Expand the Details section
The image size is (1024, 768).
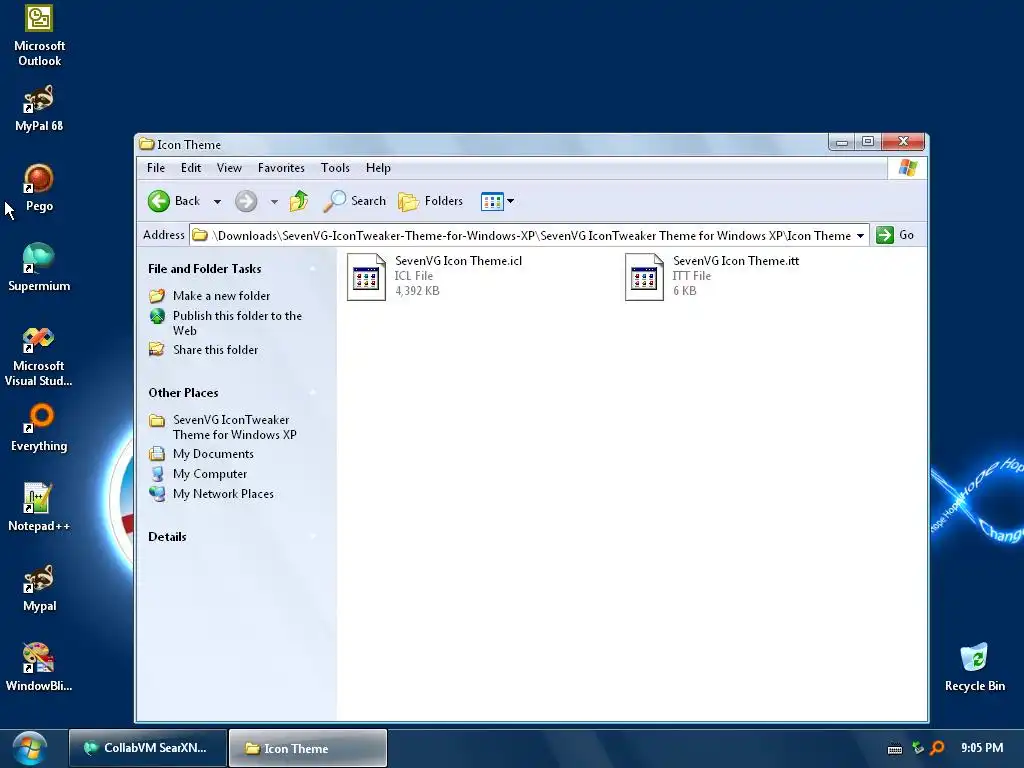(x=313, y=536)
